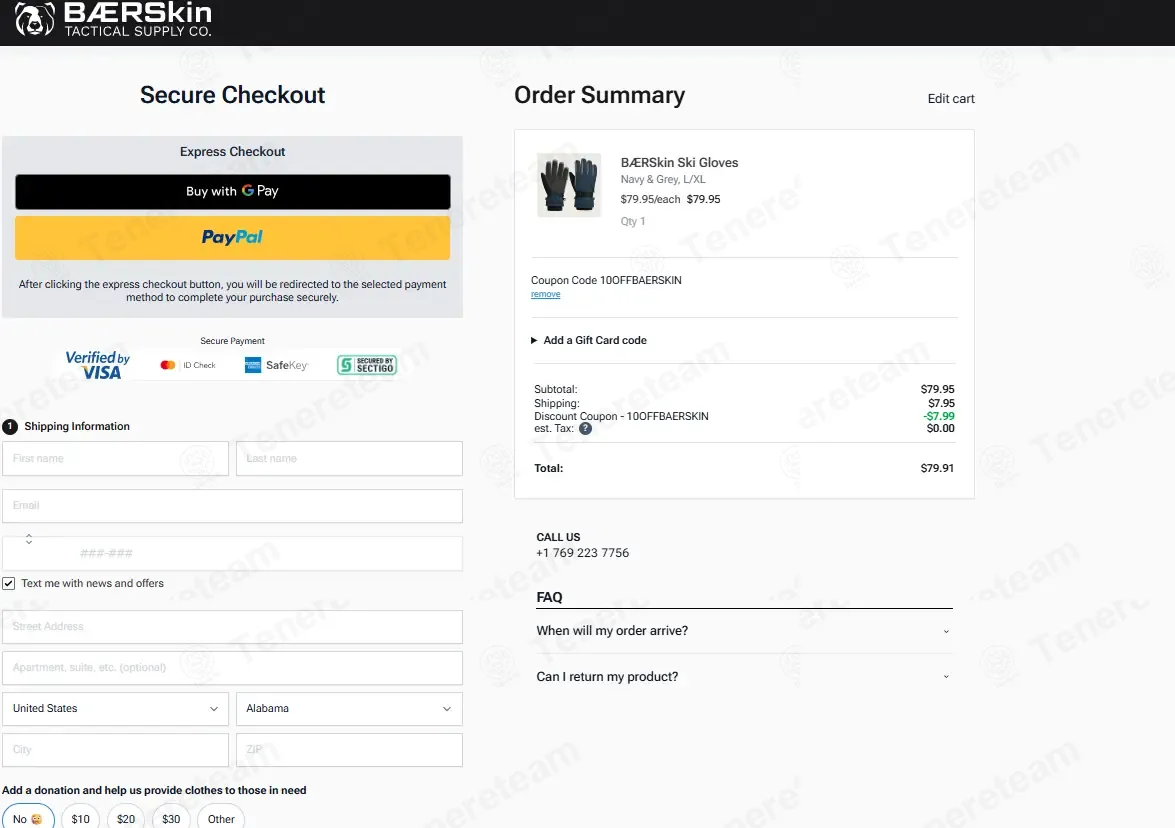Click the Secured by Sectigo badge
This screenshot has height=828, width=1175.
coord(366,365)
